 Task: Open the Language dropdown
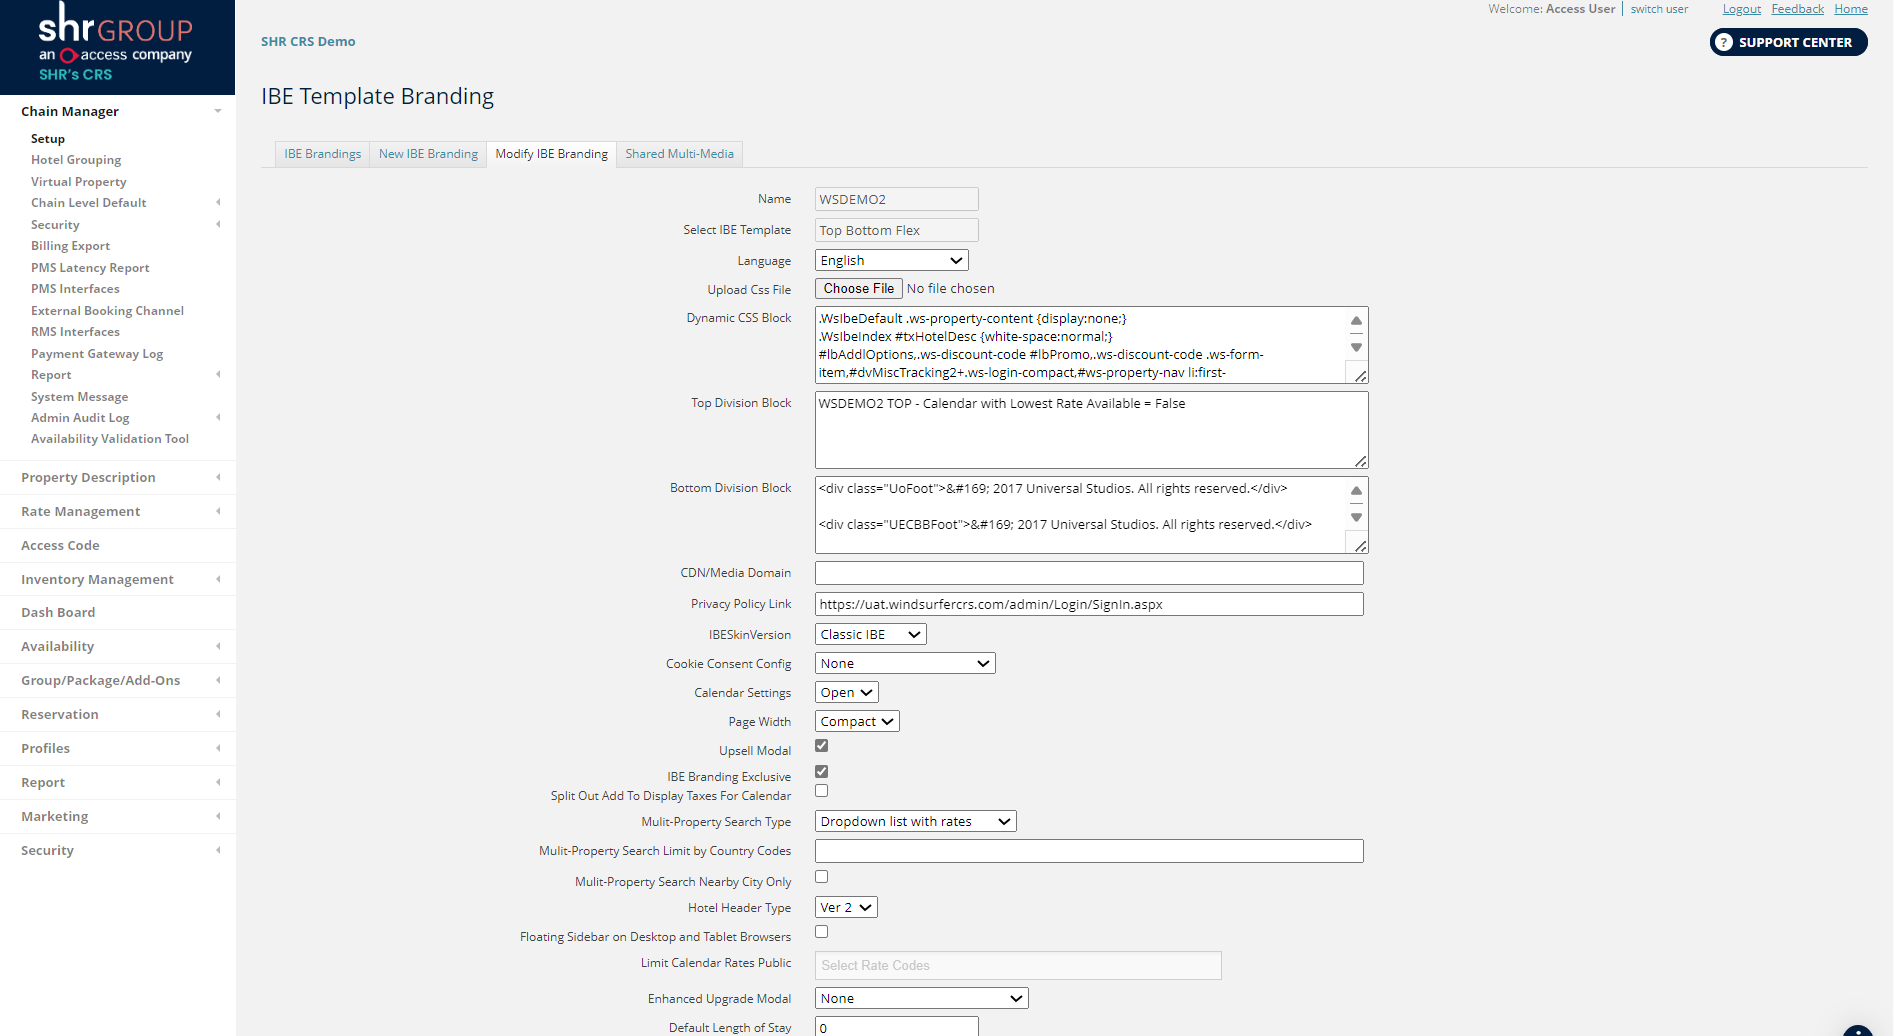(891, 260)
